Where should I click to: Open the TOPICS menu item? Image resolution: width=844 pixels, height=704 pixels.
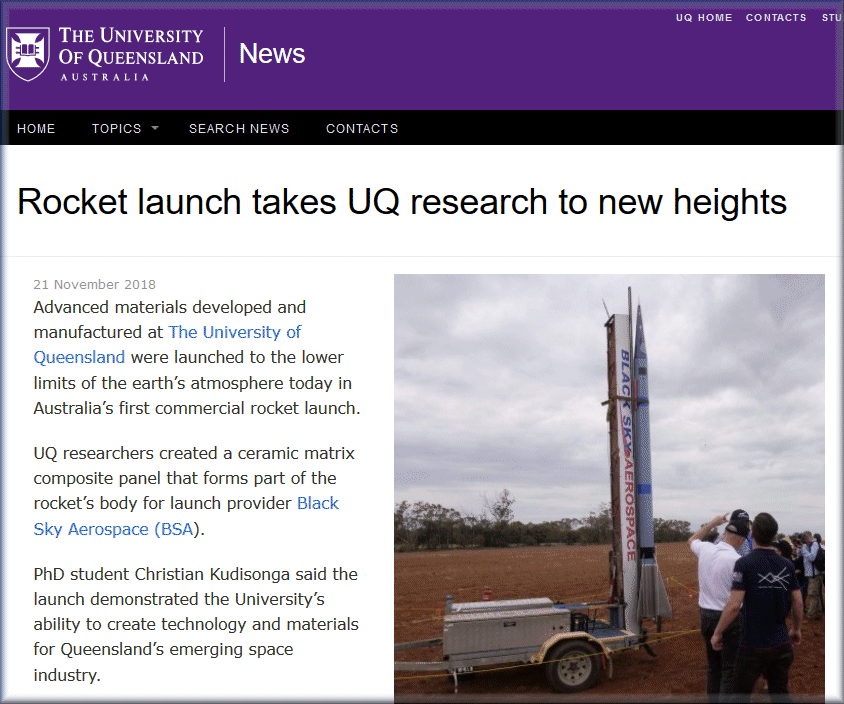pos(117,129)
